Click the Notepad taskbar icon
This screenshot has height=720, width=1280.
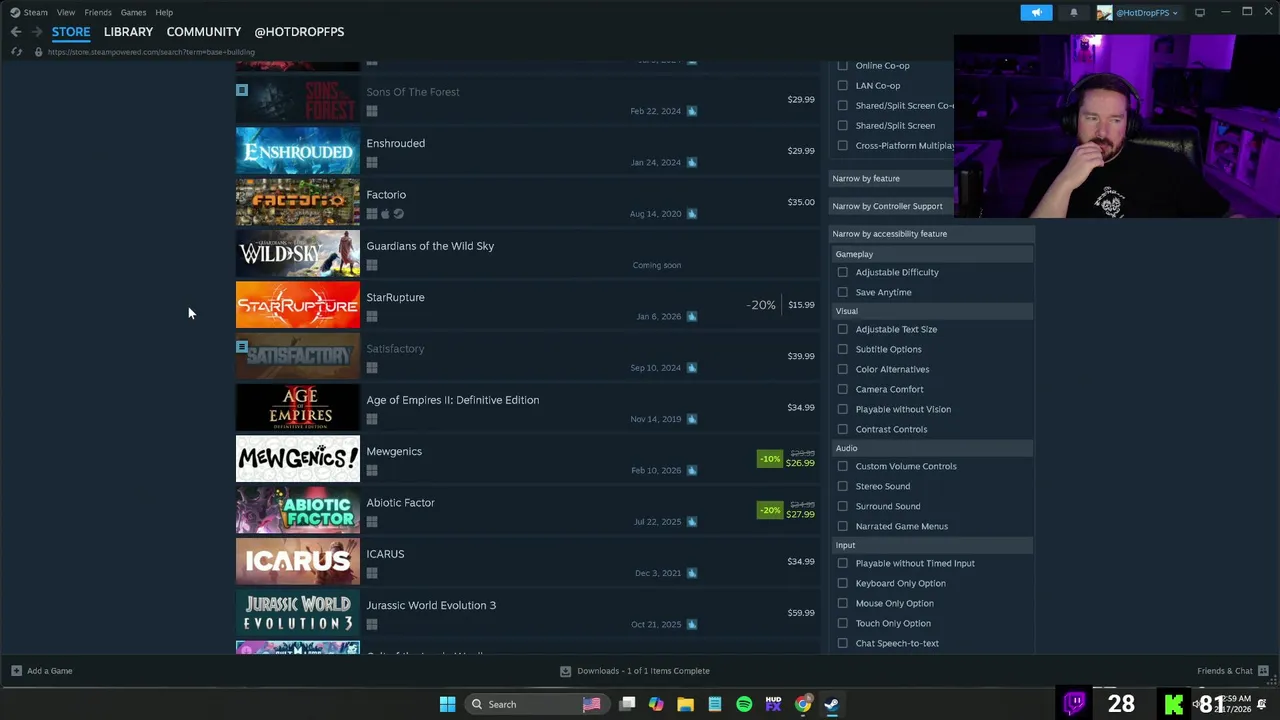(x=715, y=704)
